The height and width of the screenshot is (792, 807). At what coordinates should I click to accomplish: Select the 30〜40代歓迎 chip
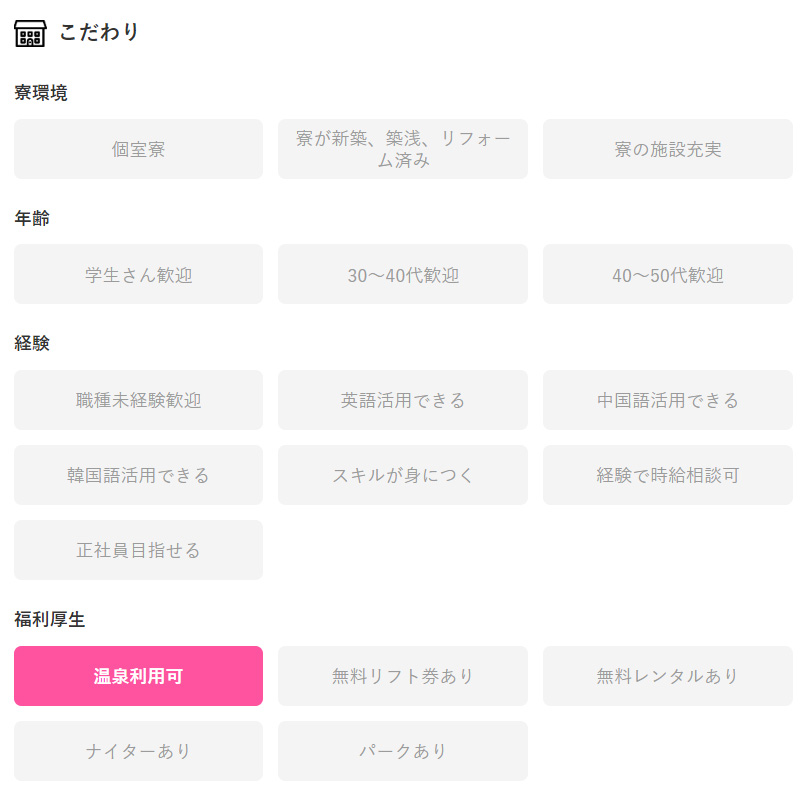[403, 274]
